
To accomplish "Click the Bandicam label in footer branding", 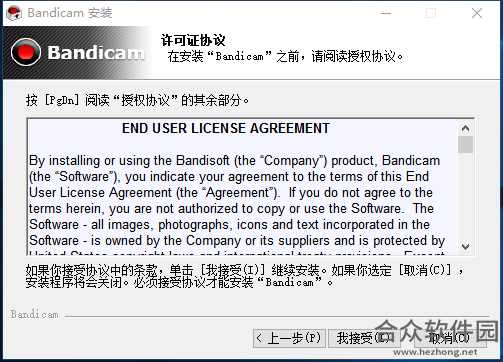I will coord(34,314).
